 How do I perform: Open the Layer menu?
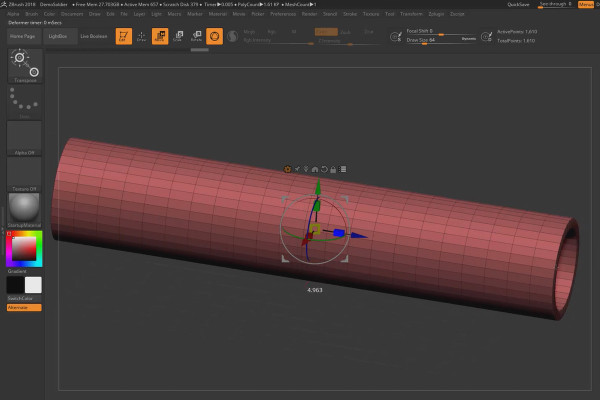[x=139, y=14]
